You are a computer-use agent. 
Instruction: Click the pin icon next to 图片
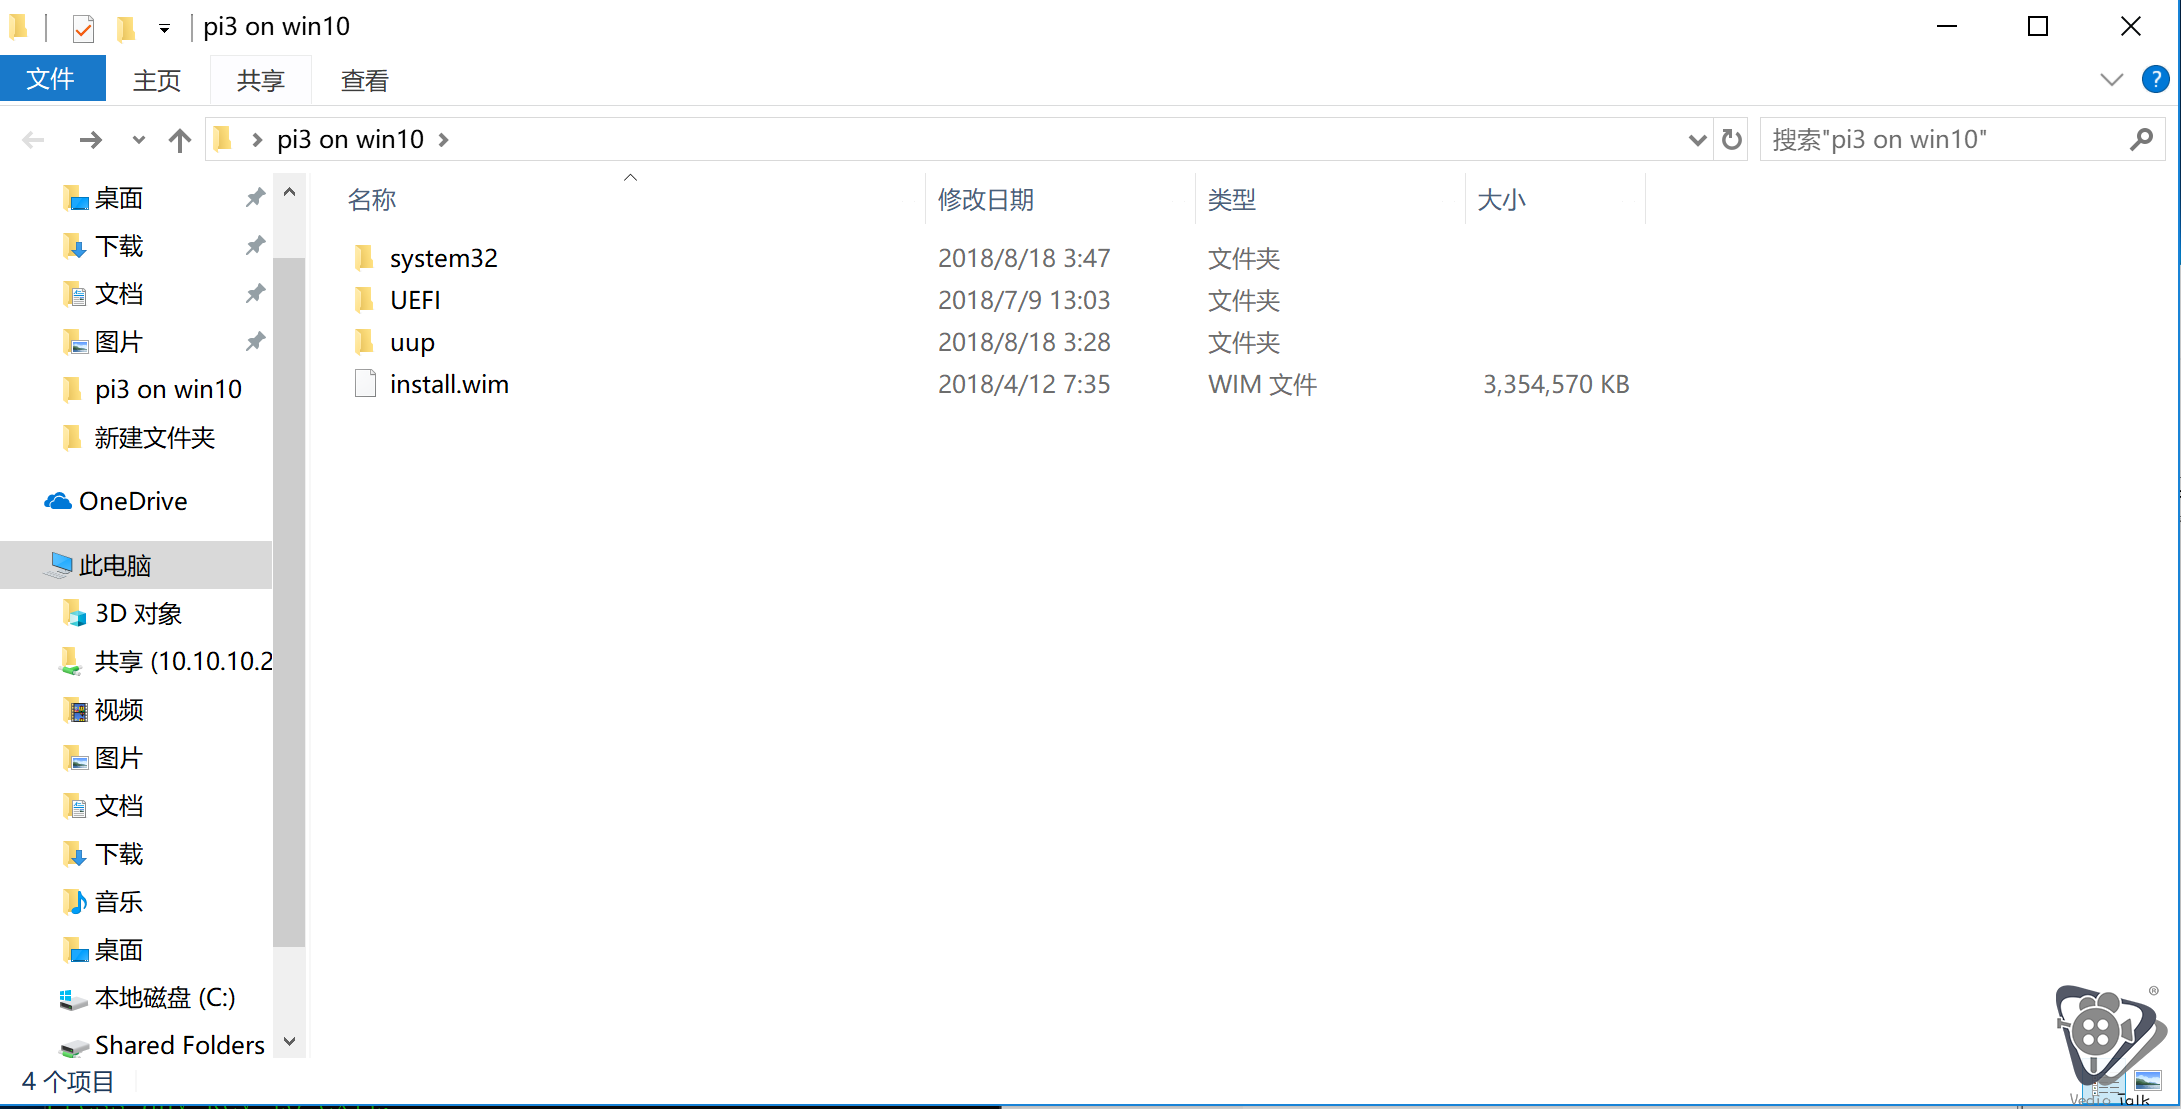click(x=255, y=342)
